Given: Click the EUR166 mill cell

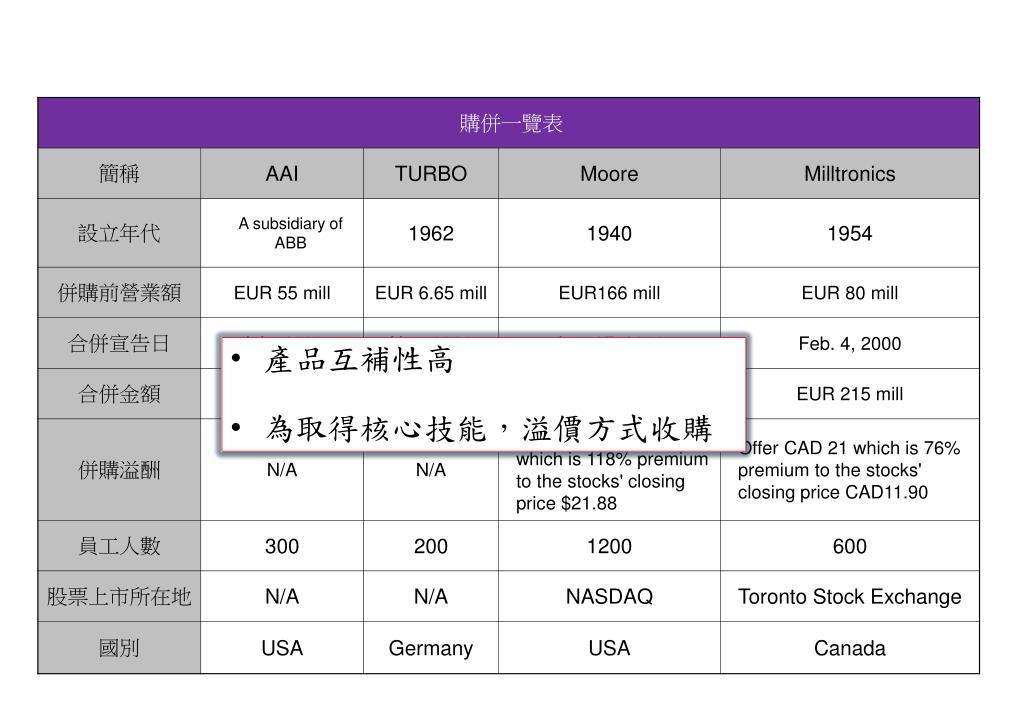Looking at the screenshot, I should [609, 293].
